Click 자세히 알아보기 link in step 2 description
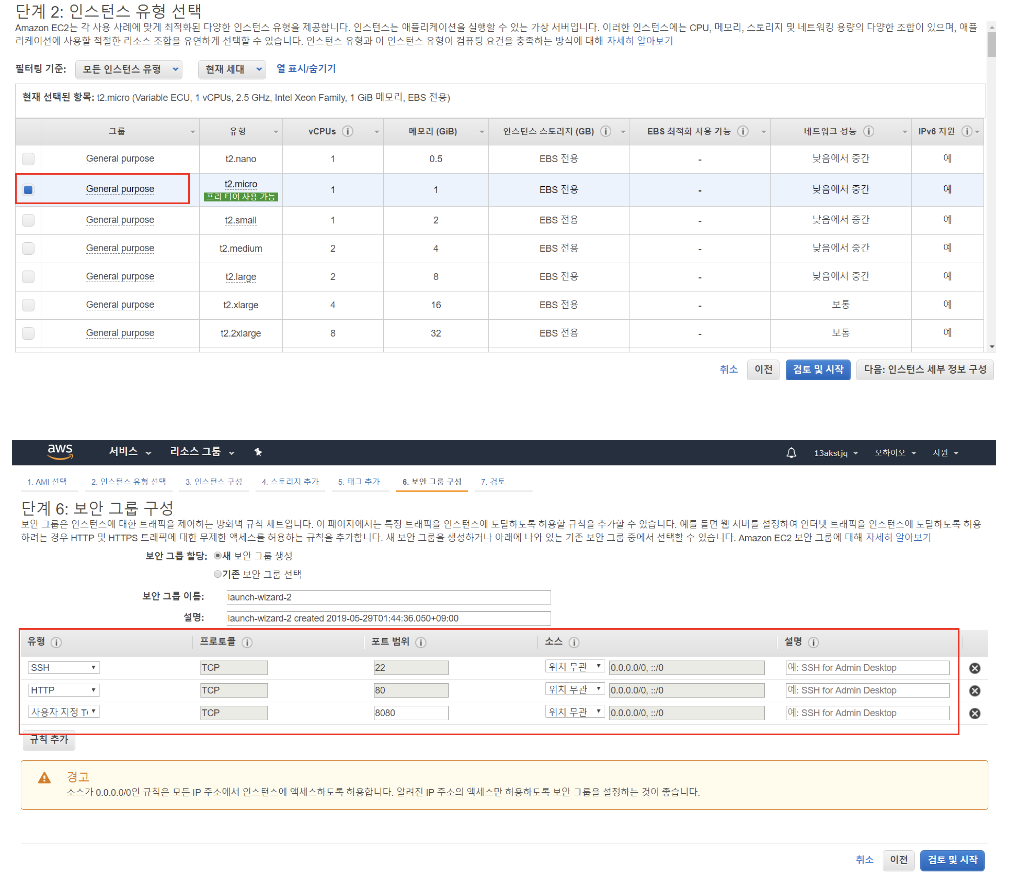Image resolution: width=1025 pixels, height=882 pixels. tap(639, 41)
